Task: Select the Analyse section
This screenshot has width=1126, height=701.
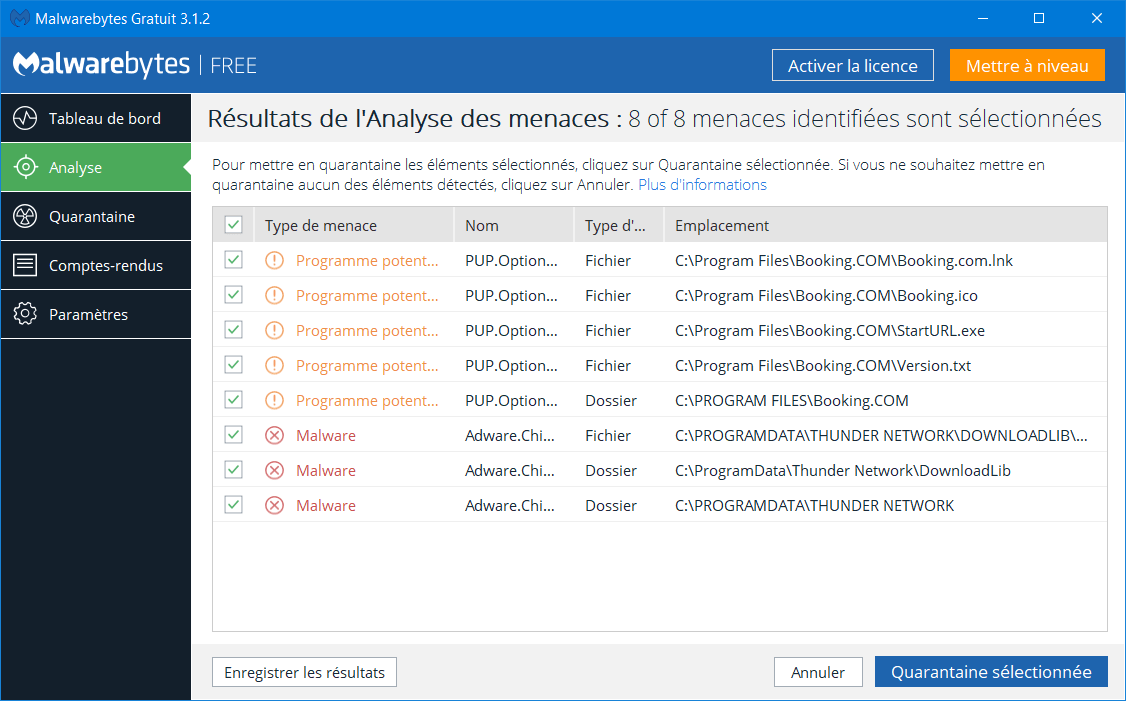Action: click(96, 167)
